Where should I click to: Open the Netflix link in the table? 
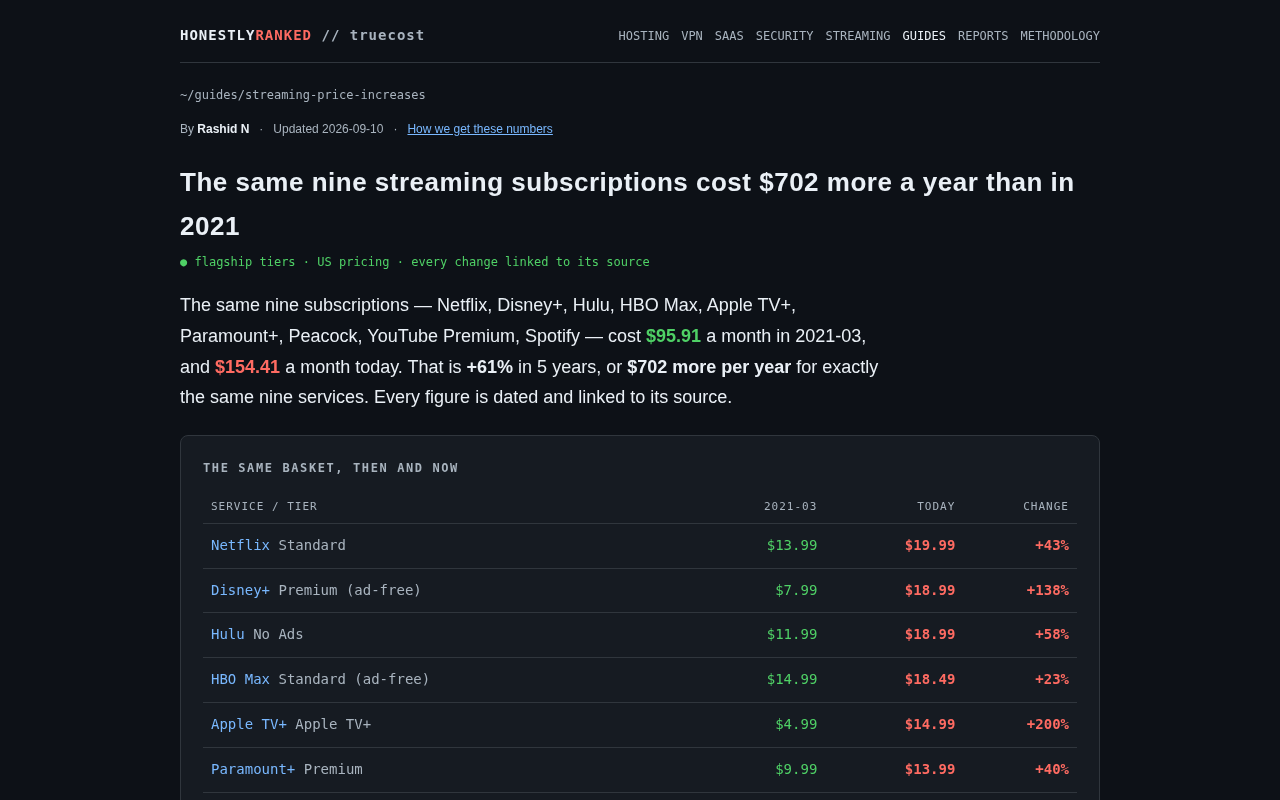[240, 545]
